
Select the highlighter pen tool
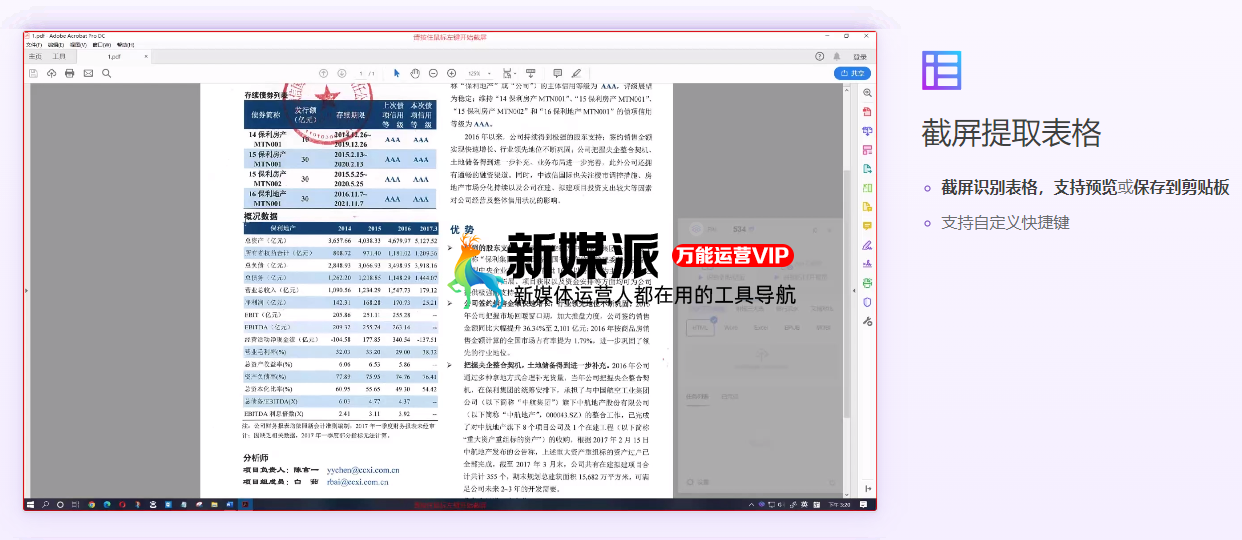(576, 73)
